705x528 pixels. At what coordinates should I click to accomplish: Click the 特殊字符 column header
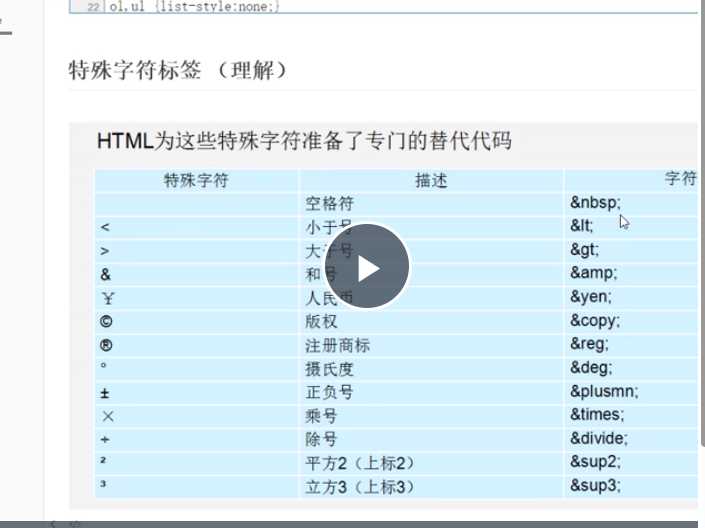pos(196,180)
